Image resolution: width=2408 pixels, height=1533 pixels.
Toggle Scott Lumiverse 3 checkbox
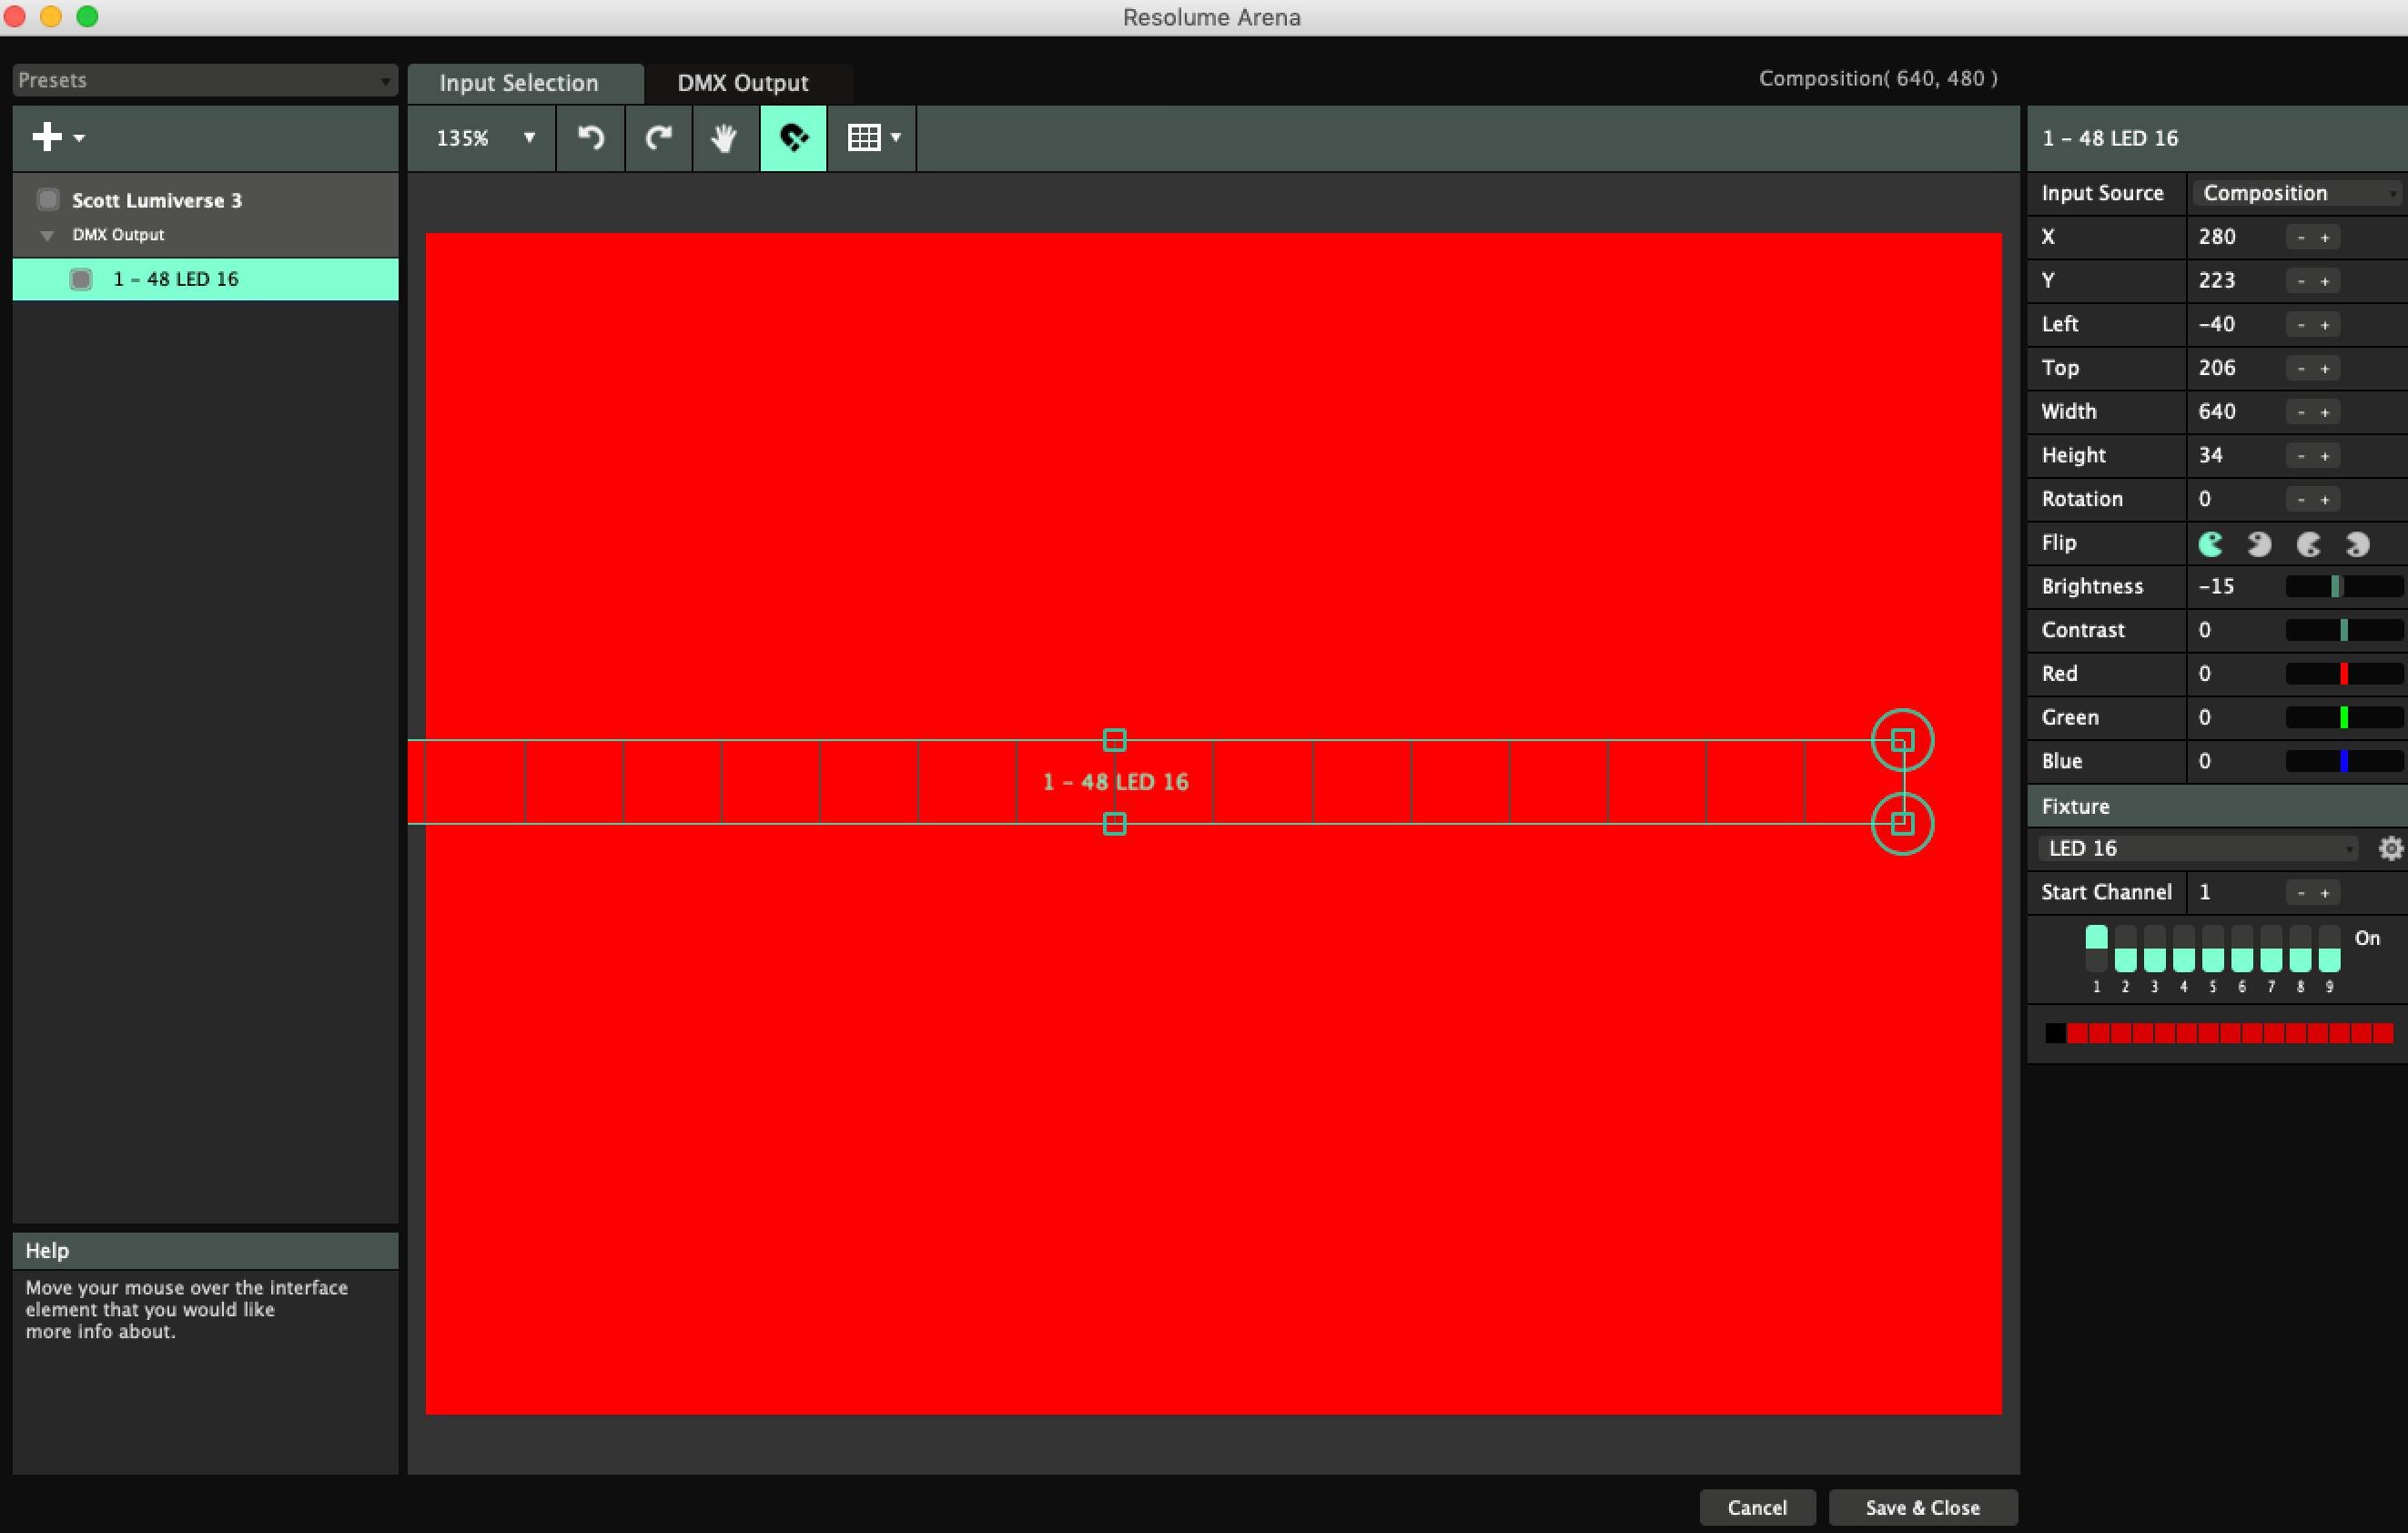tap(48, 200)
